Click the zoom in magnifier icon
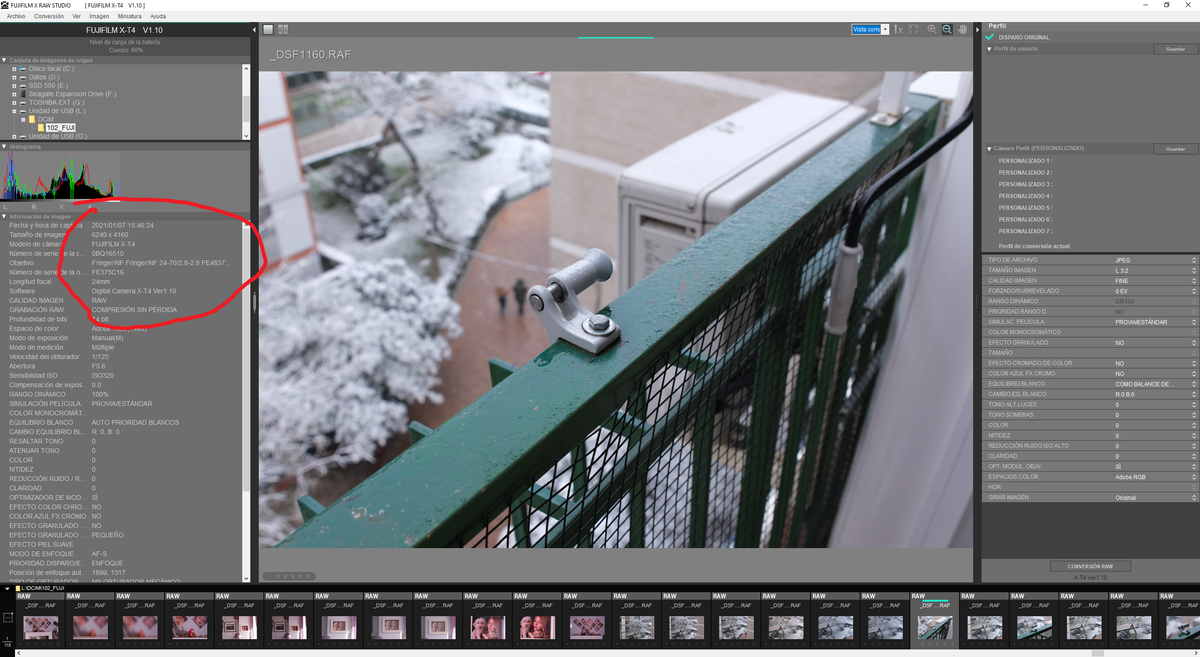 (x=932, y=30)
